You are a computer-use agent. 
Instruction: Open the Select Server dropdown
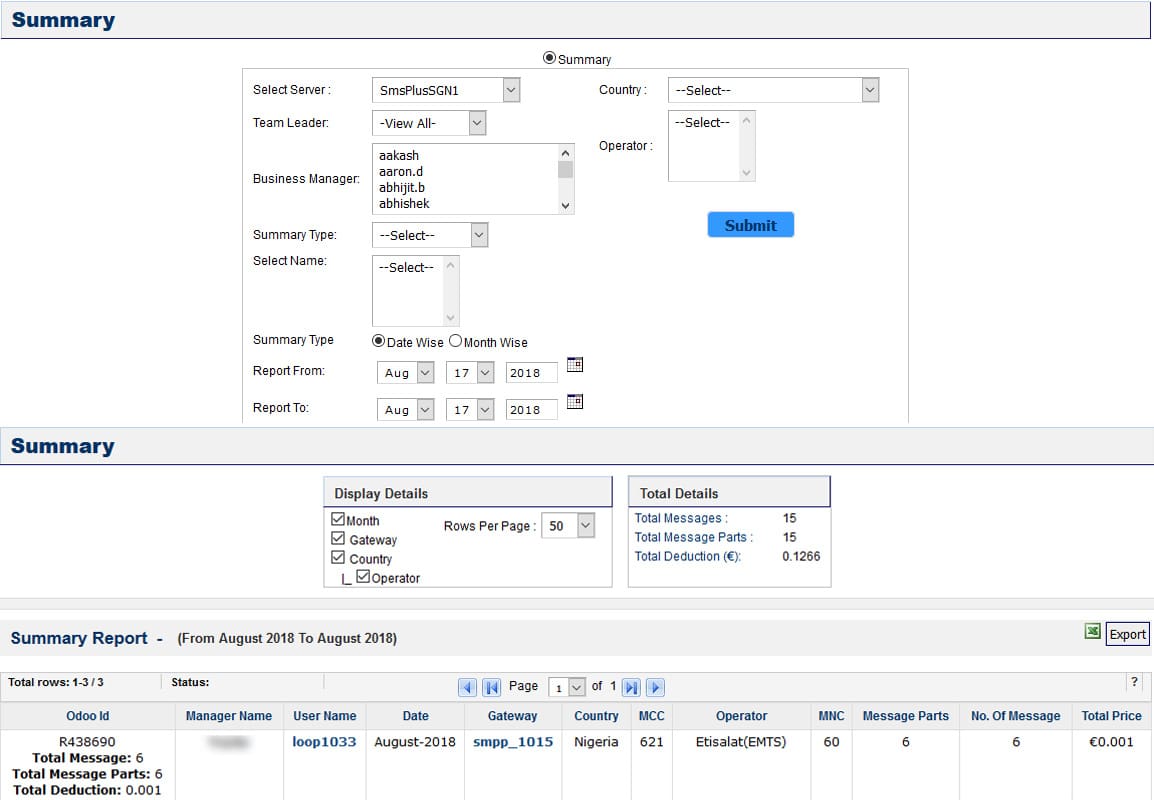pyautogui.click(x=446, y=90)
